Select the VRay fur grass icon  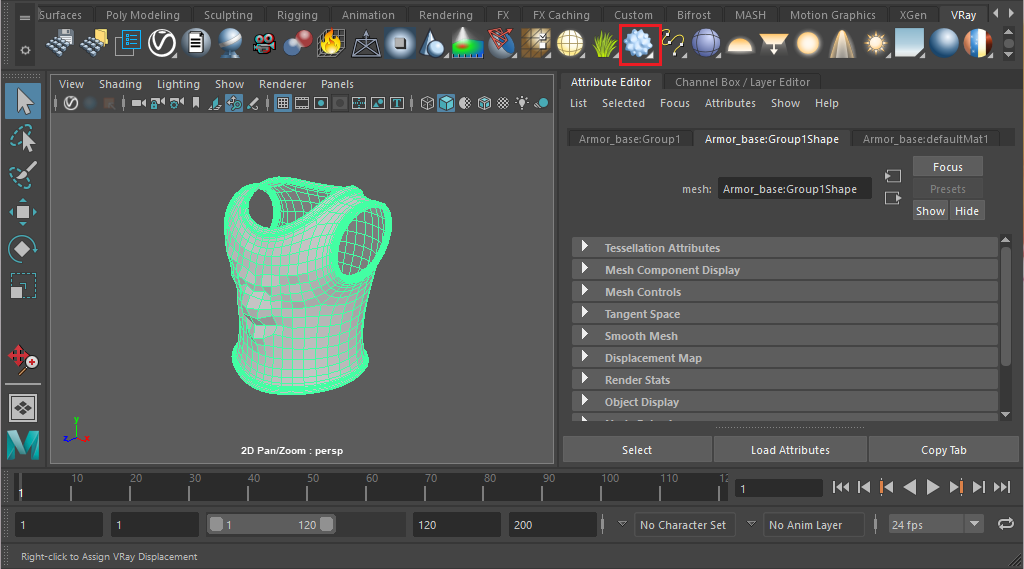[605, 44]
